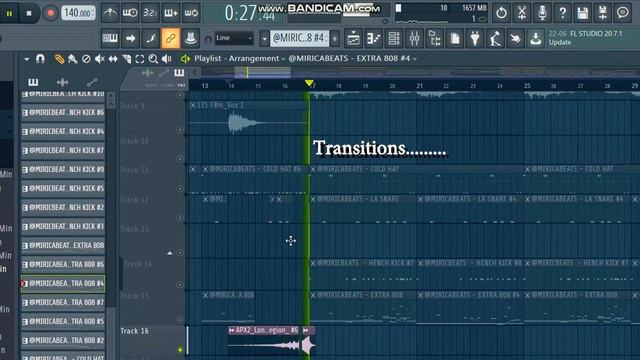Click the document pages toolbar icon
This screenshot has width=640, height=360.
coord(455,38)
